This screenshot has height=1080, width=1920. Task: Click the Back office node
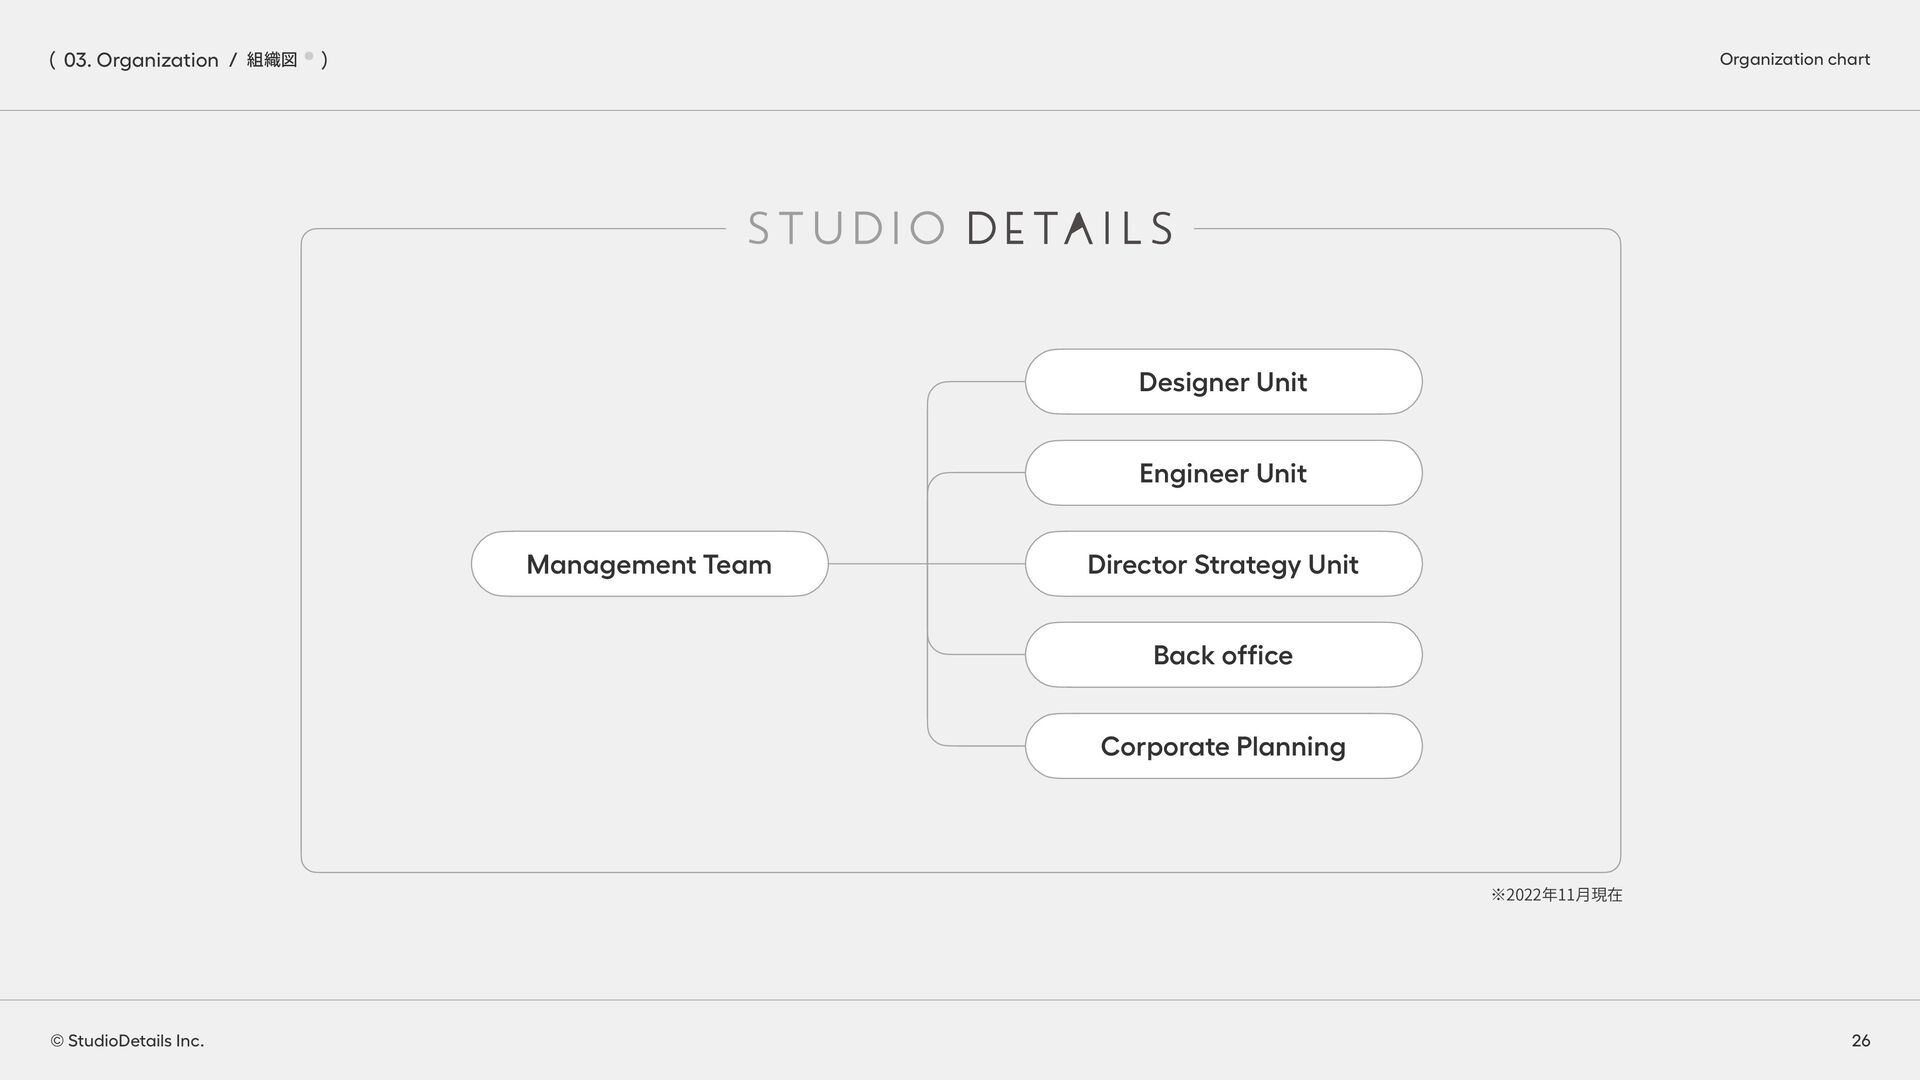[1222, 655]
